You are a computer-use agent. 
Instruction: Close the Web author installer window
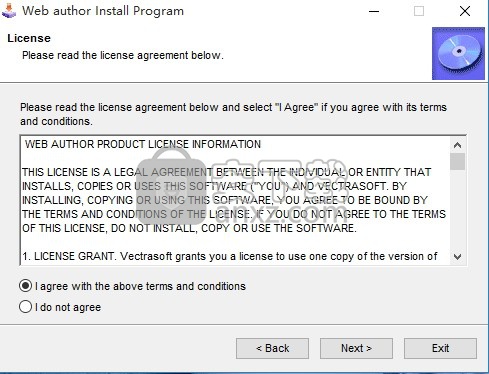coord(465,11)
